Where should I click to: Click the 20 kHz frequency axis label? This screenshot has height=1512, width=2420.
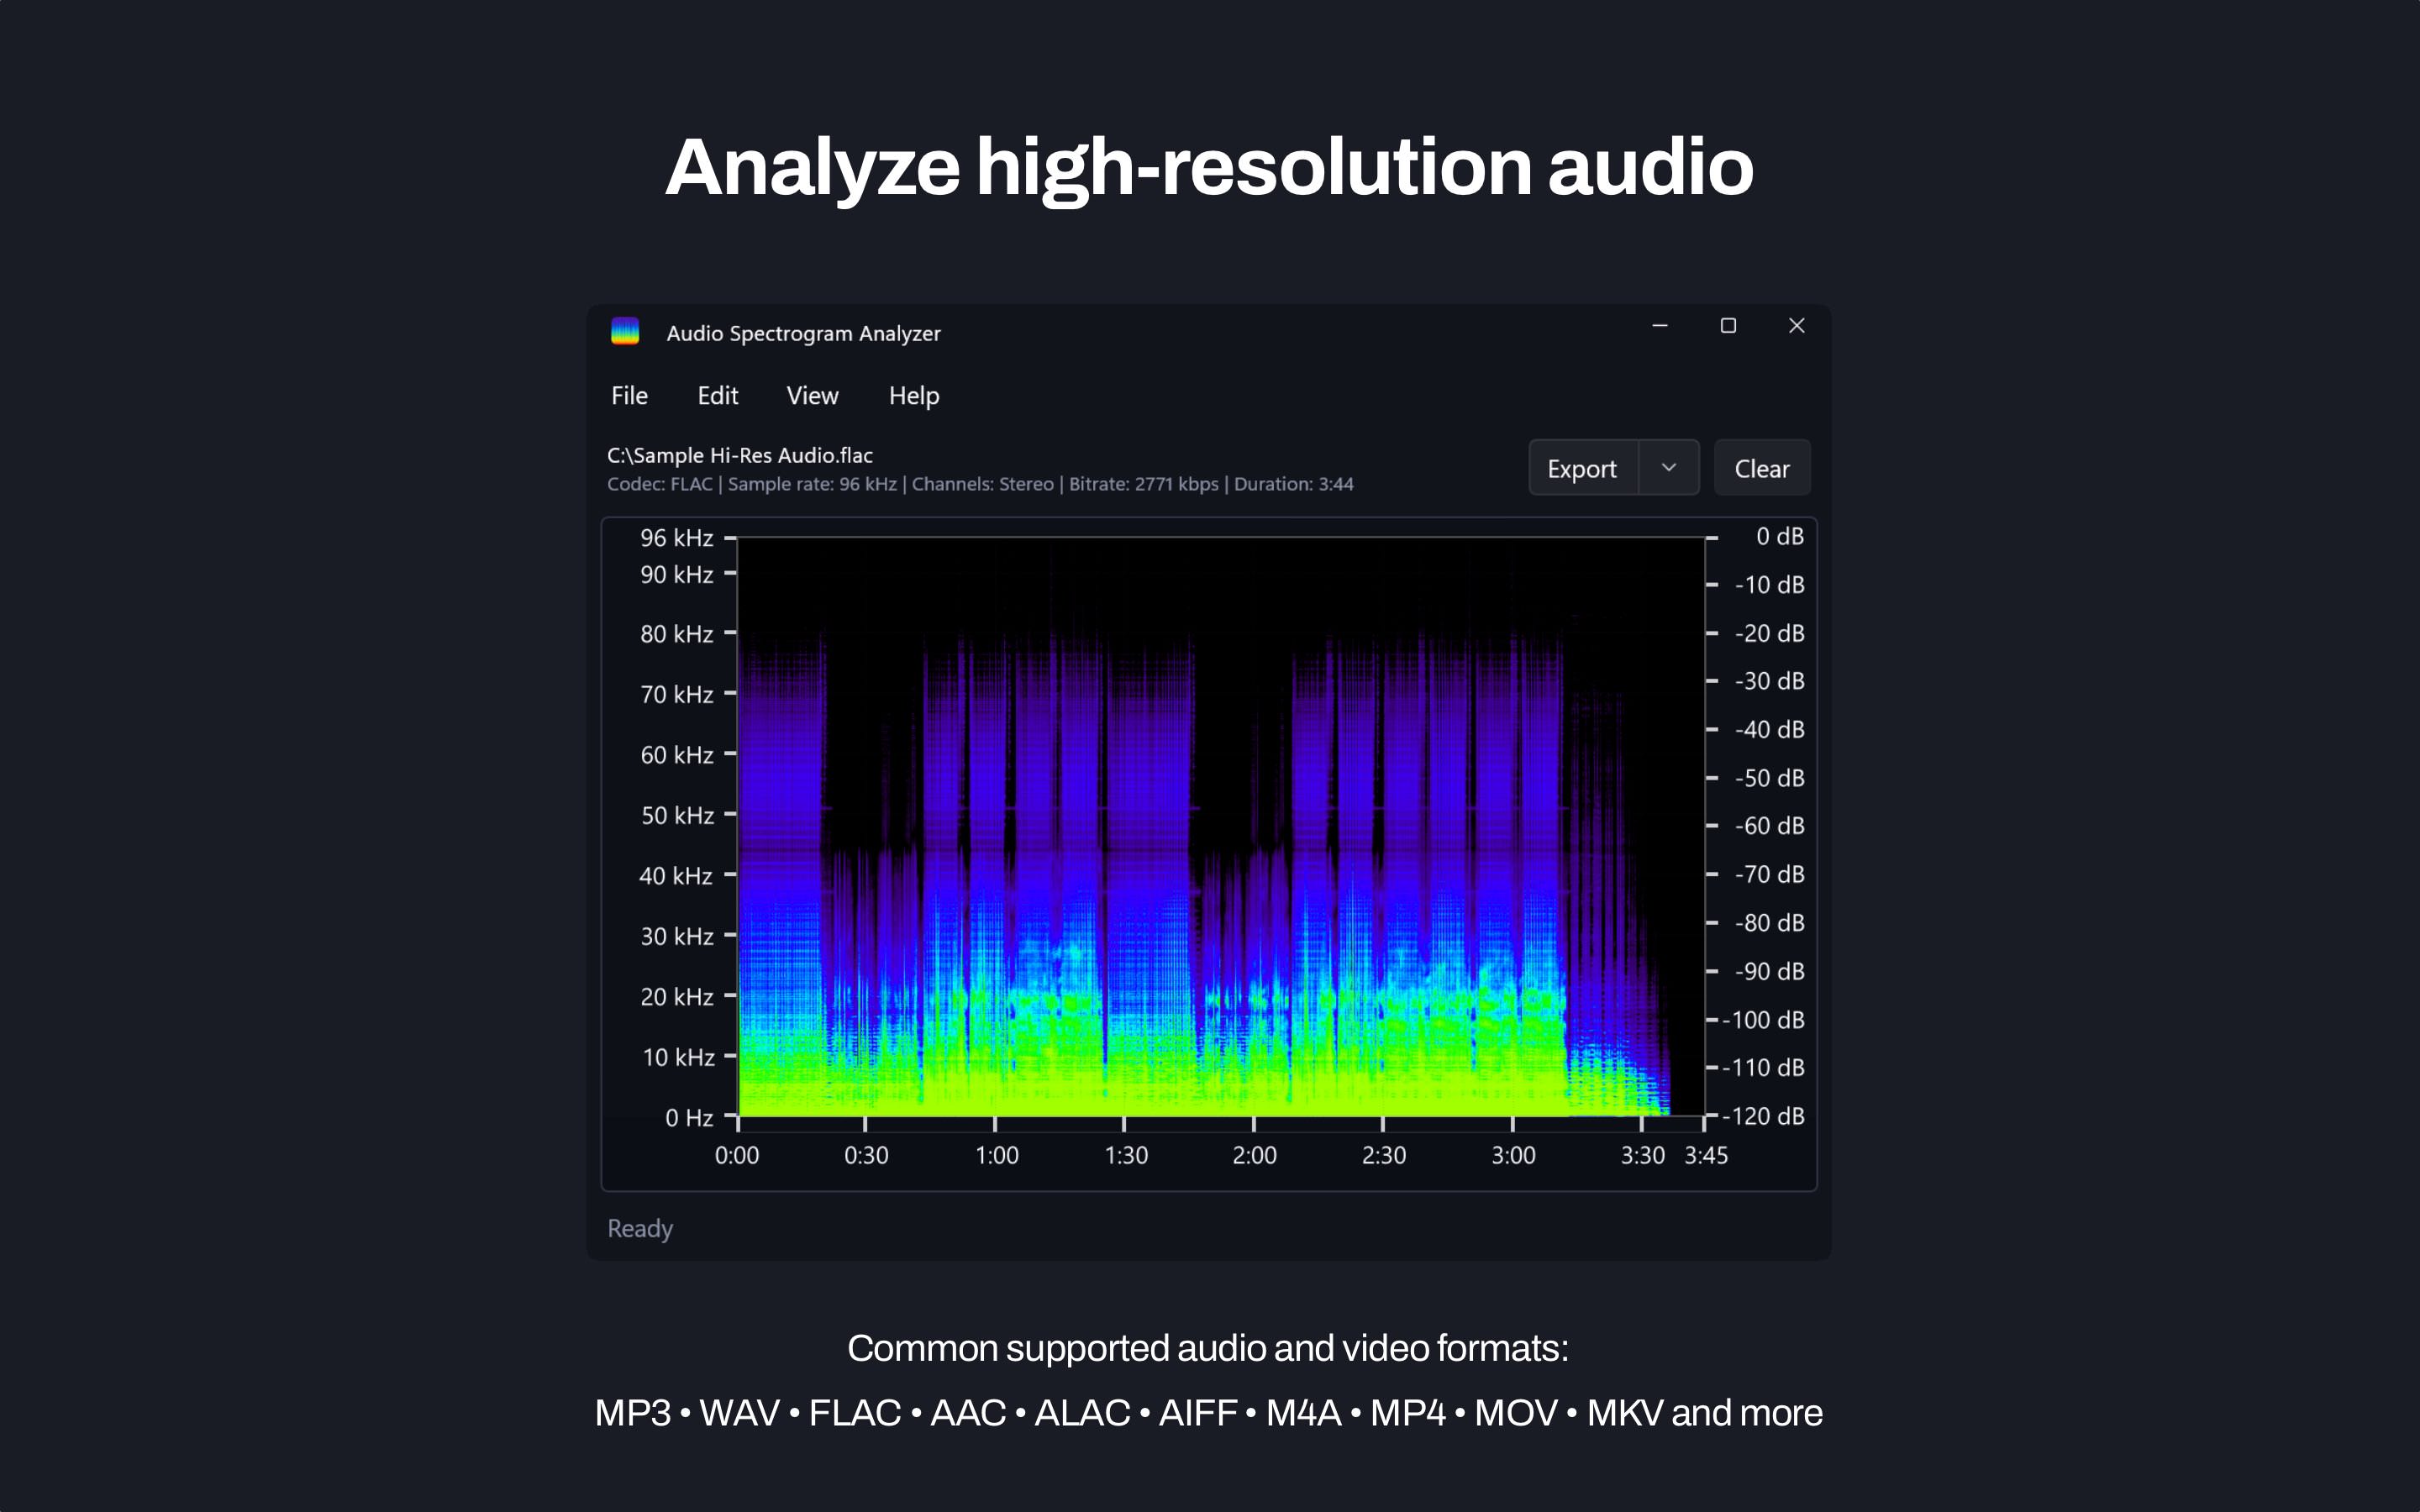[x=677, y=997]
